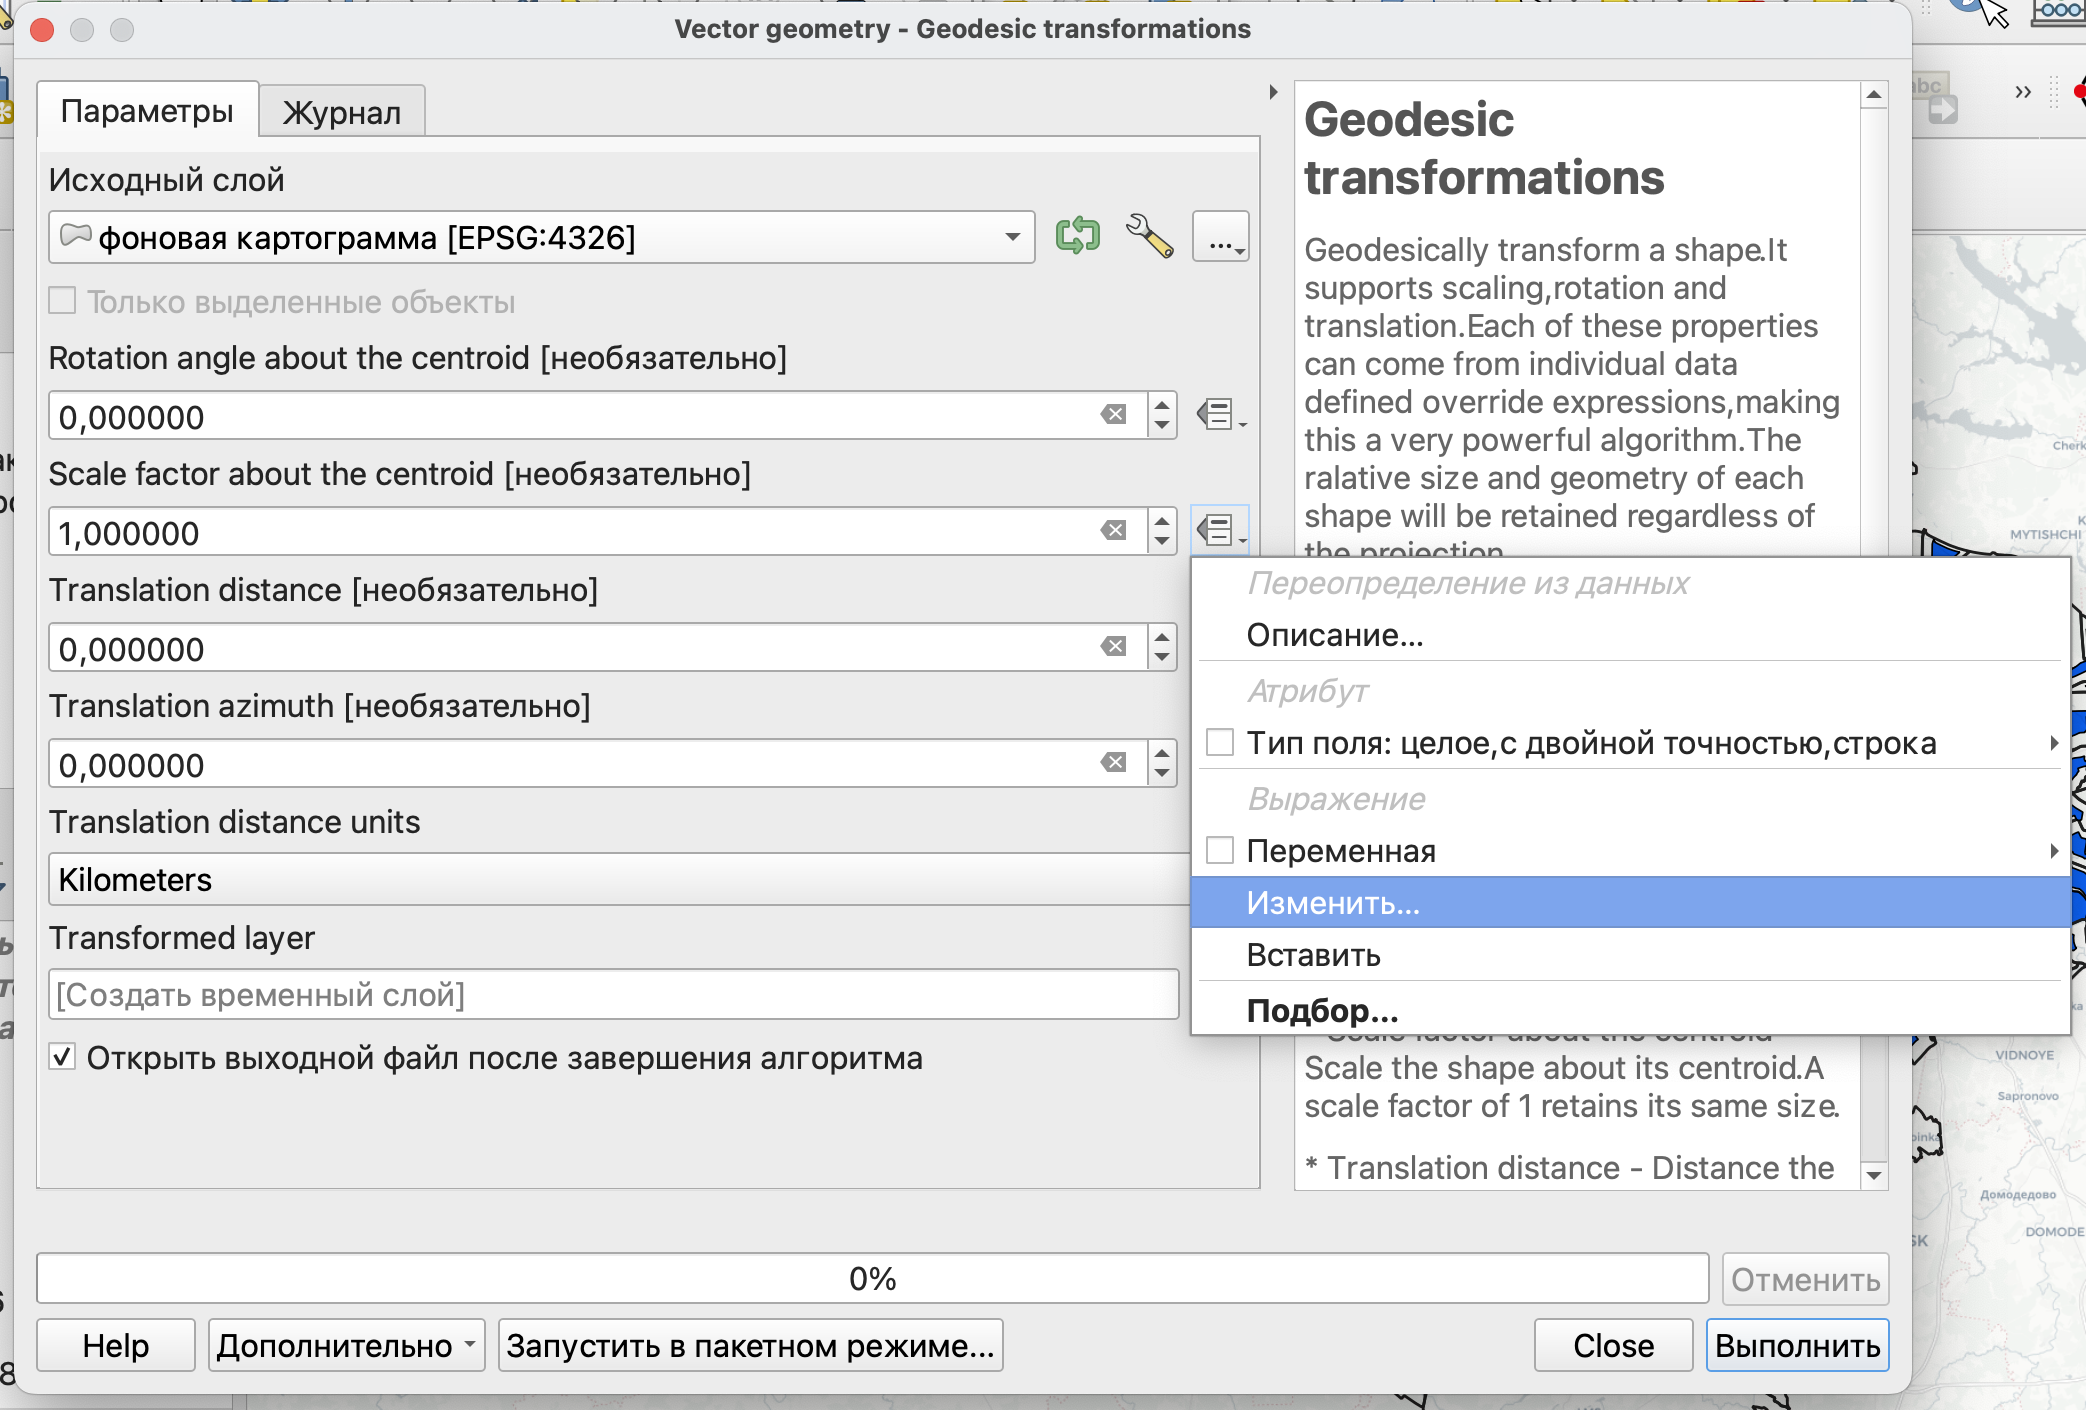Click the green iterate-over-layer icon
2086x1410 pixels.
tap(1077, 236)
